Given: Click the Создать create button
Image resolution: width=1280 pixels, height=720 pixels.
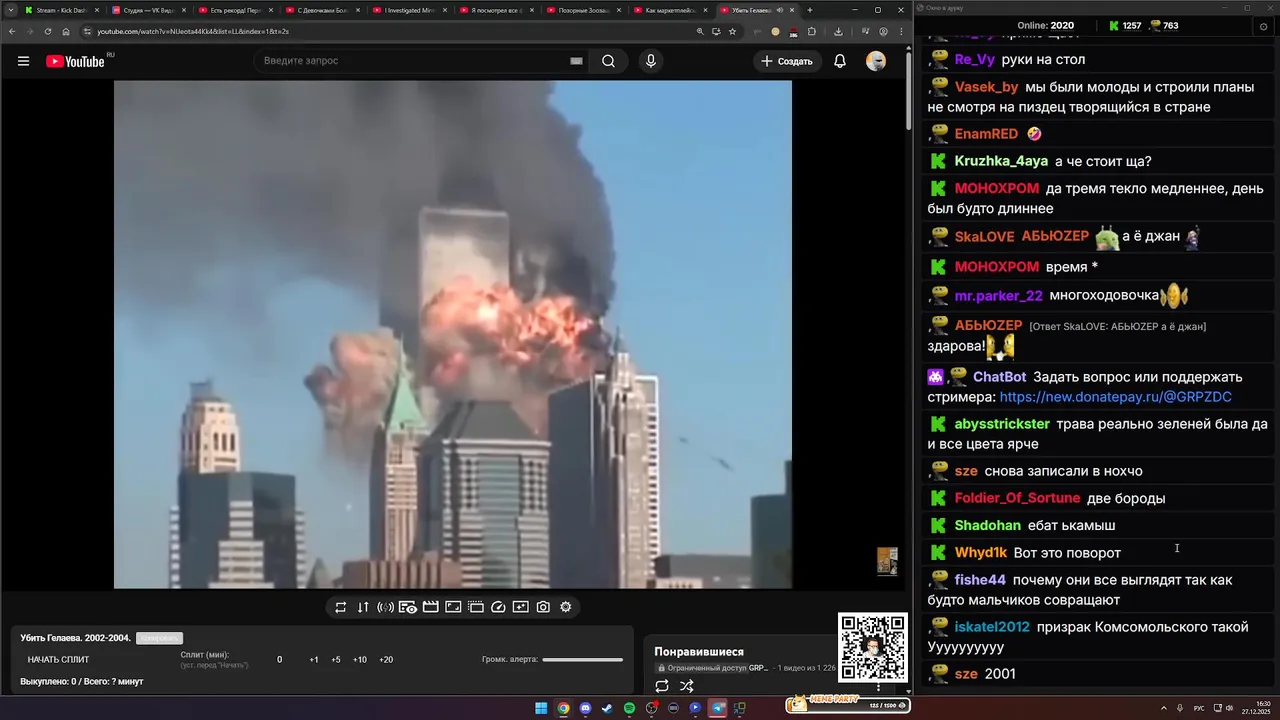Looking at the screenshot, I should (x=786, y=61).
